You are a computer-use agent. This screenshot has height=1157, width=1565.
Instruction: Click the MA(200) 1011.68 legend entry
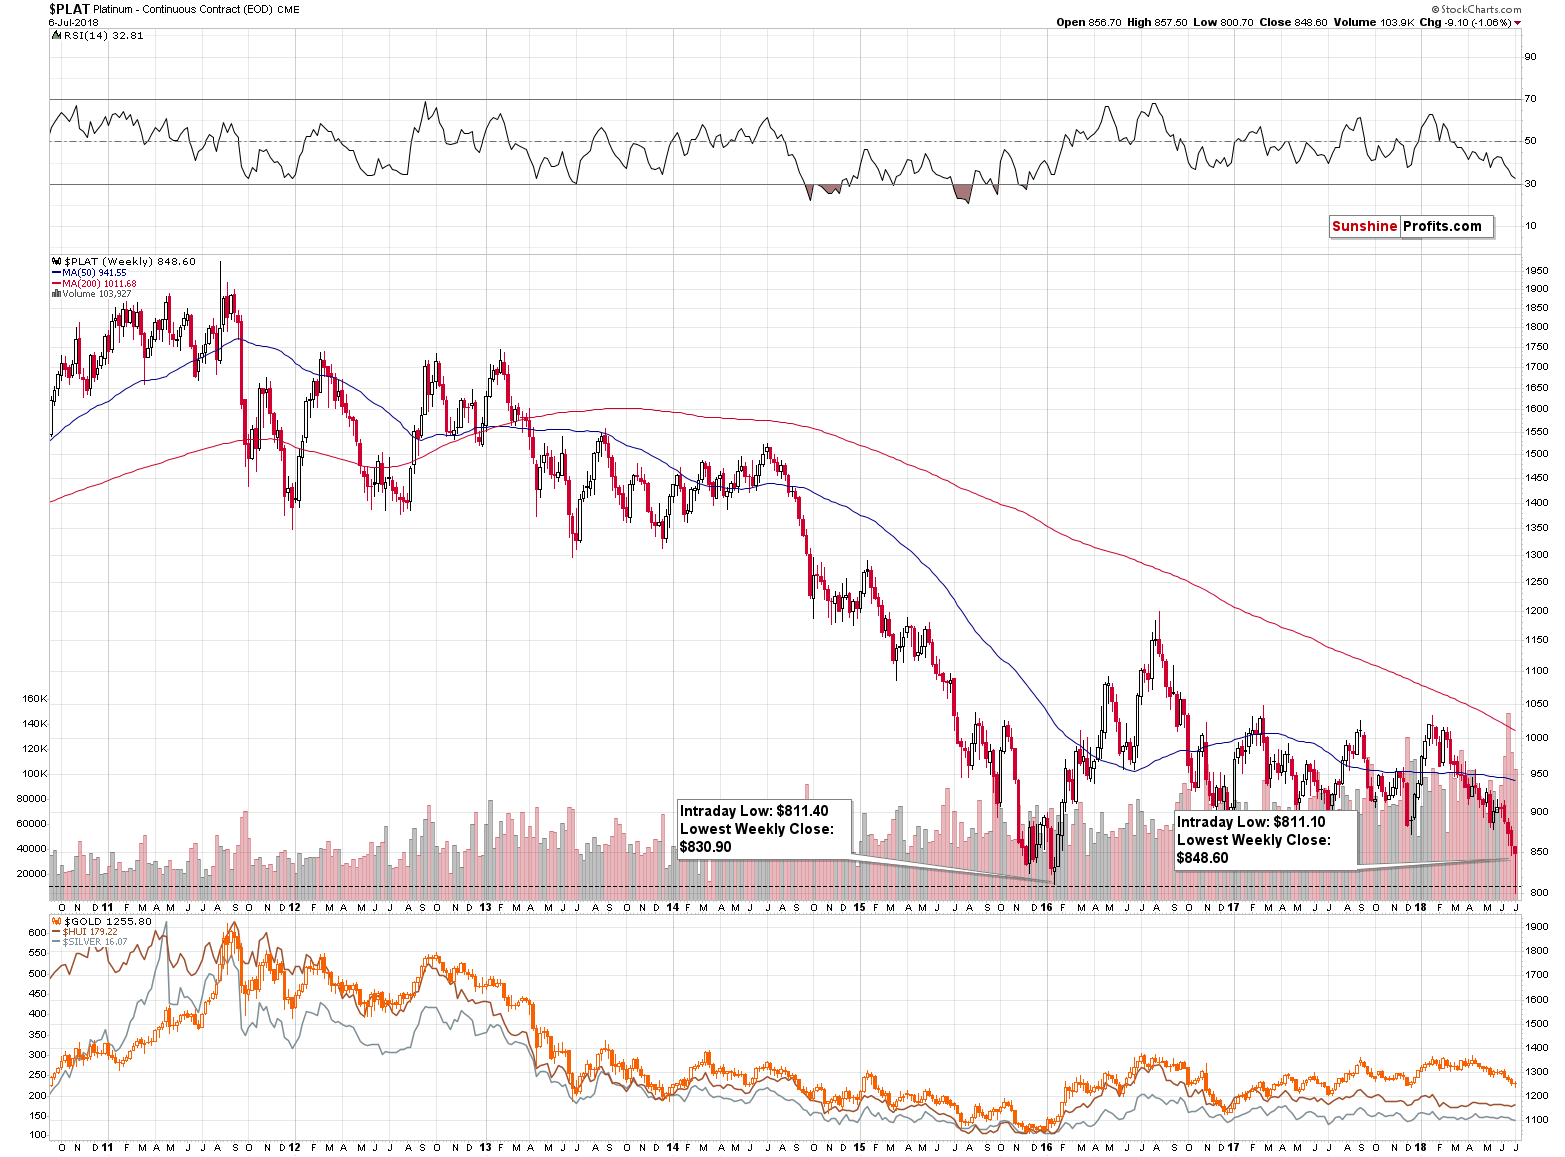tap(99, 284)
